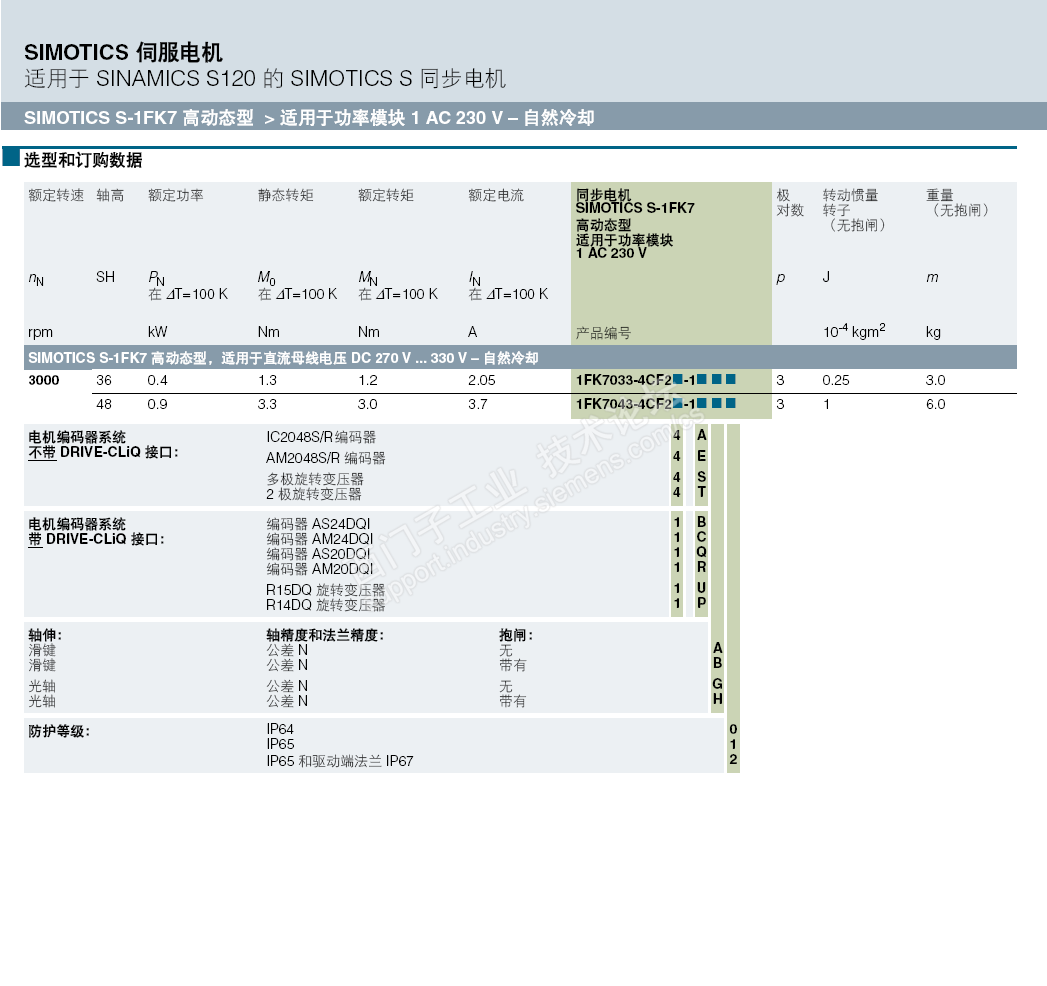Click the inertia value "0.25"

pyautogui.click(x=836, y=380)
